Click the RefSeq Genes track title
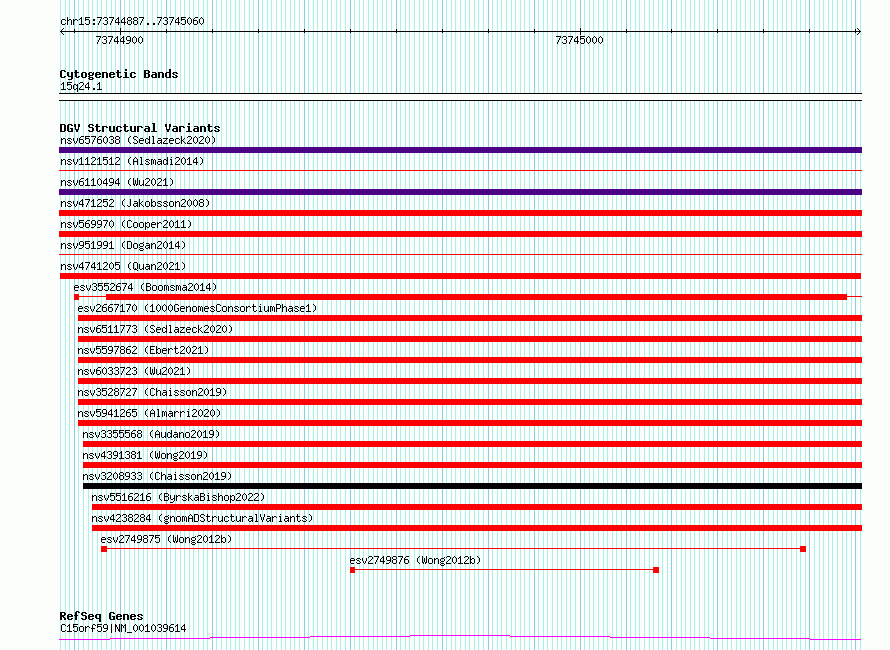This screenshot has height=650, width=890. pyautogui.click(x=102, y=616)
